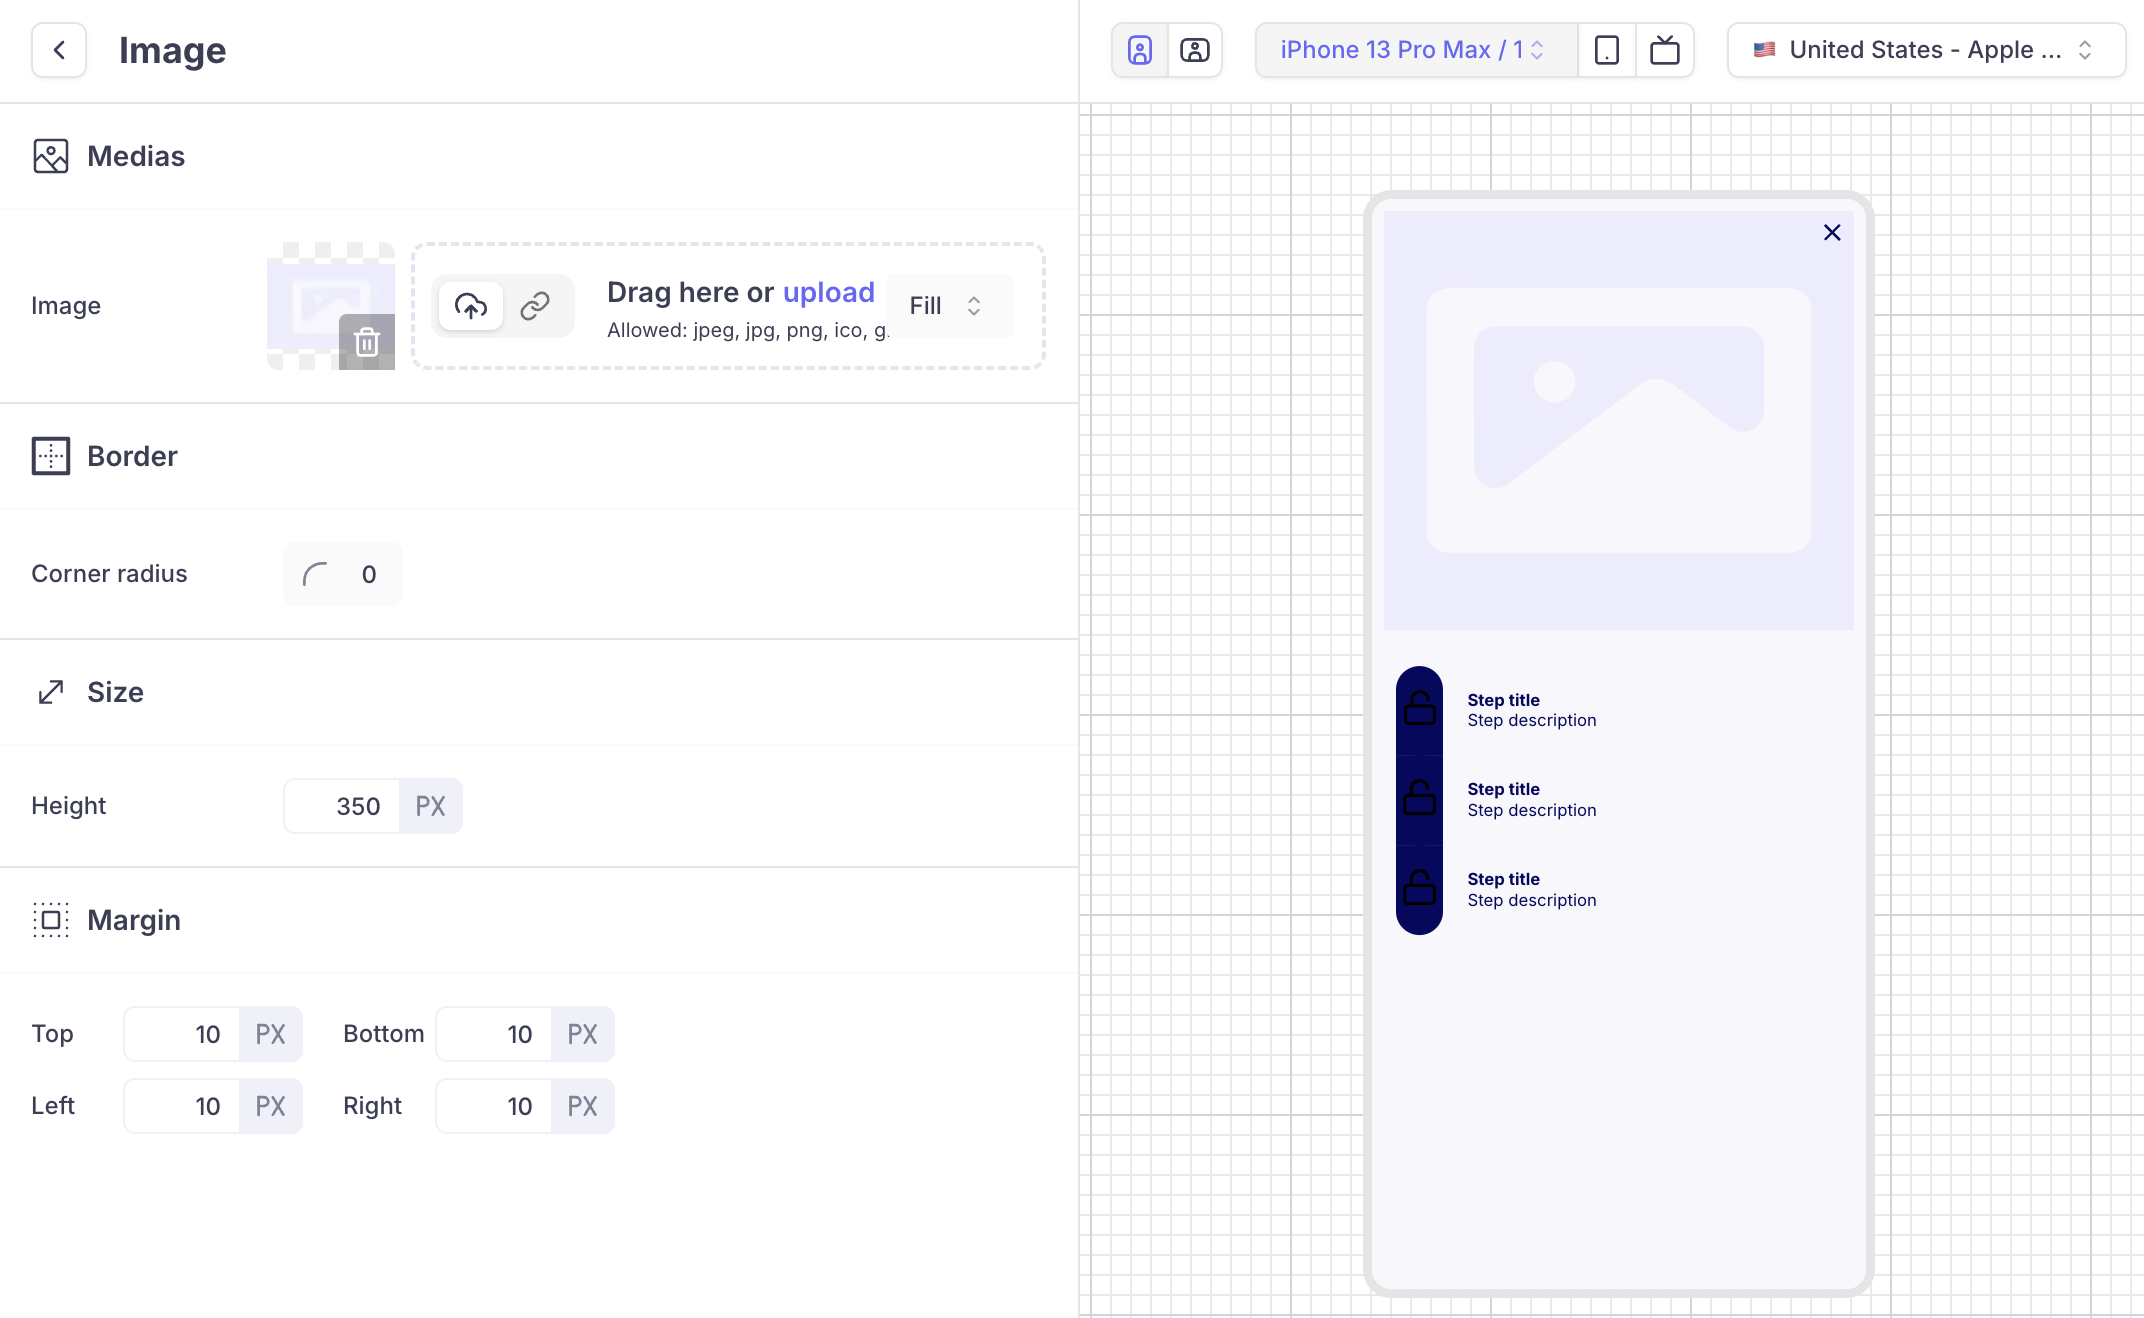Click the Border section grid icon
The image size is (2144, 1318).
(49, 455)
